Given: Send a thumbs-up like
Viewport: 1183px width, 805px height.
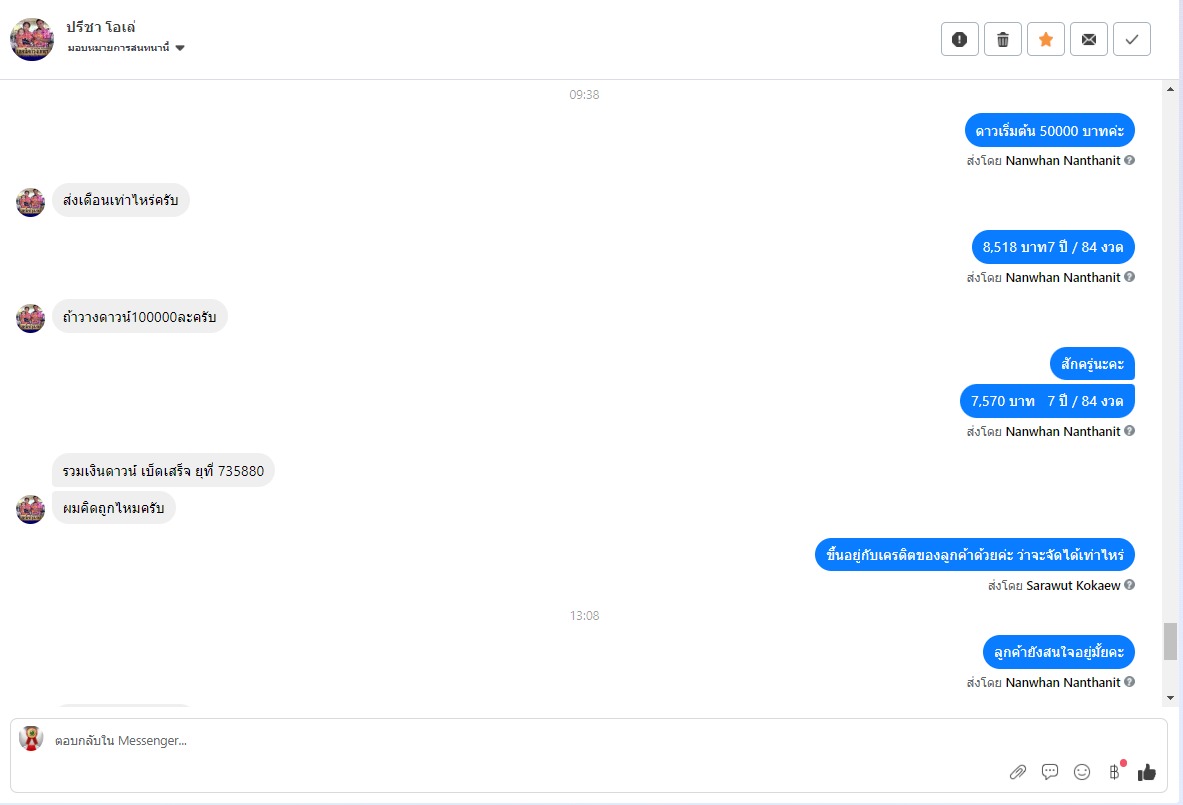Looking at the screenshot, I should pyautogui.click(x=1147, y=772).
